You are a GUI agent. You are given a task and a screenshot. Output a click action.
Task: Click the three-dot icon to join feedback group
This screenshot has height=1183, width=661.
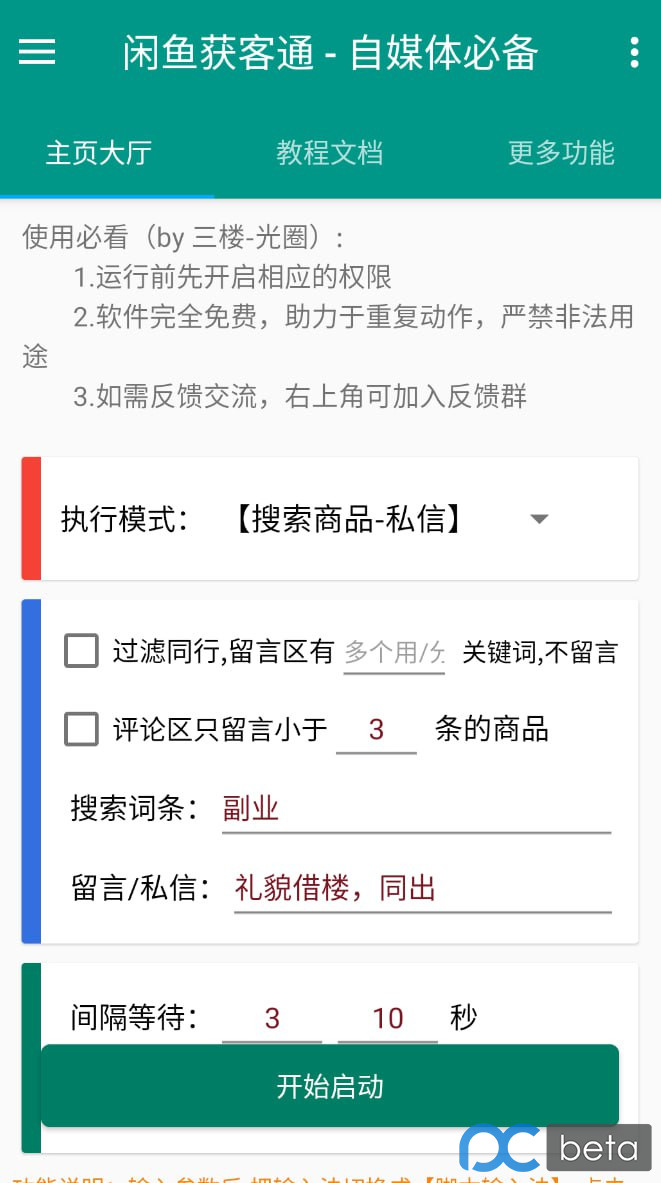[634, 52]
